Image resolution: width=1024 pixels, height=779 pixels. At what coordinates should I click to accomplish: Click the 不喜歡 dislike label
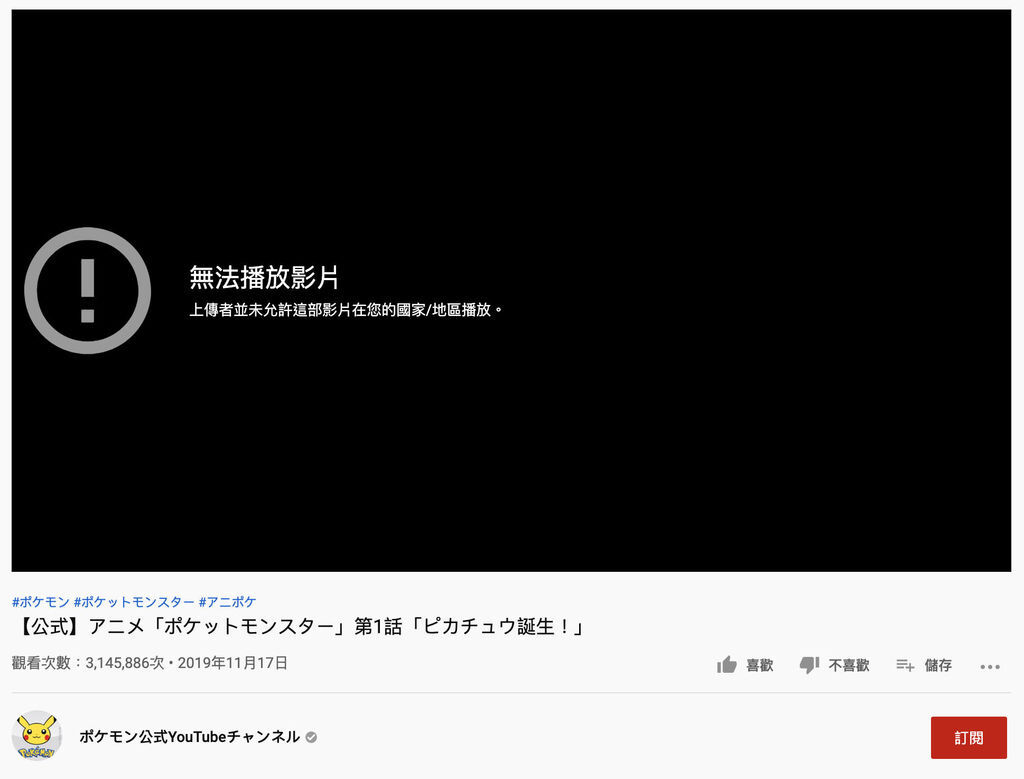click(x=849, y=665)
